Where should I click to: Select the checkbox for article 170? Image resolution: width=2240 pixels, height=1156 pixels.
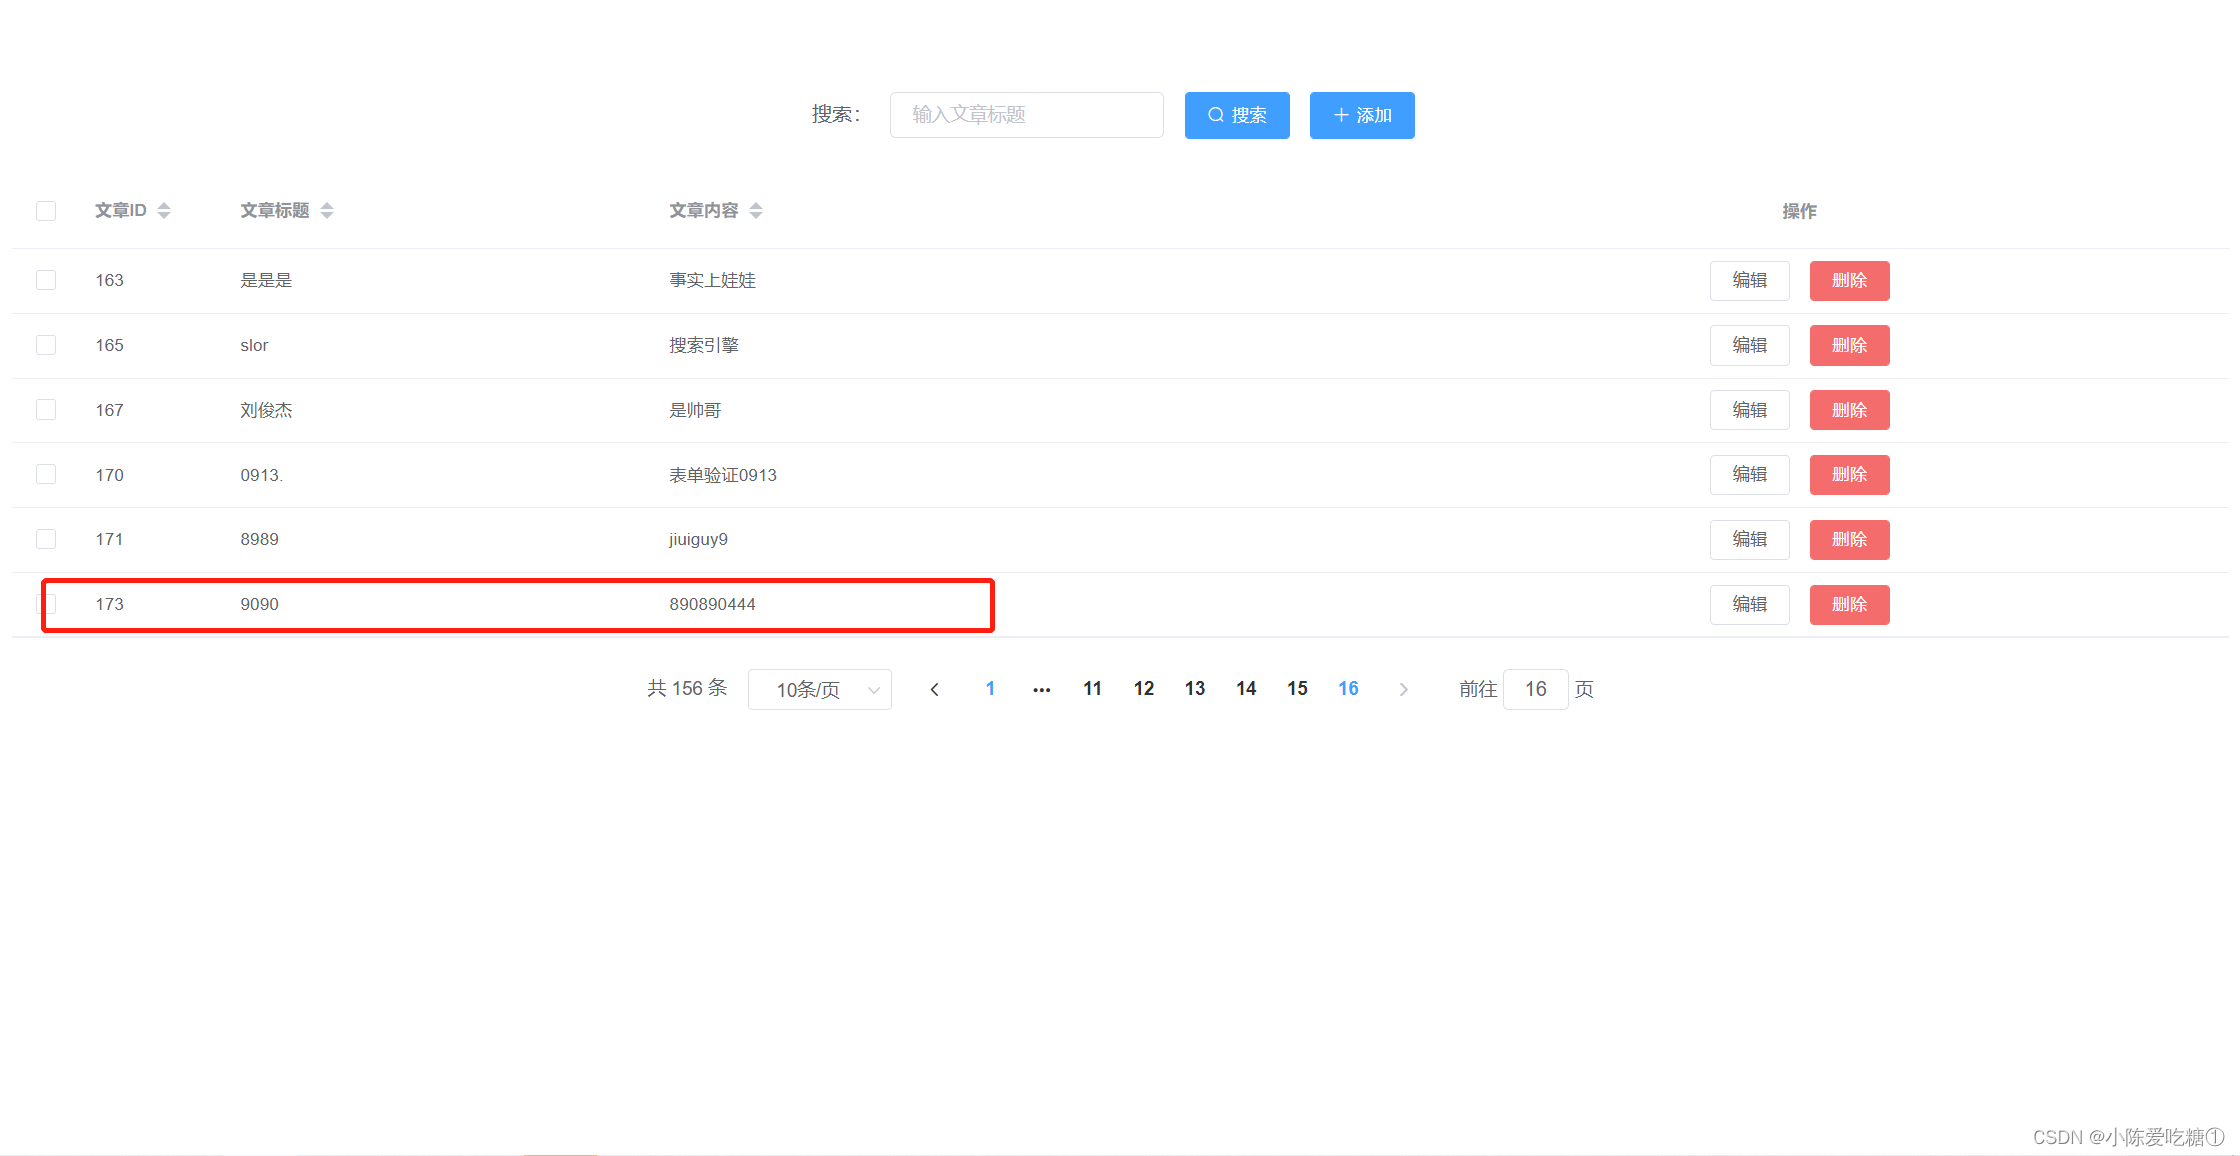(46, 474)
